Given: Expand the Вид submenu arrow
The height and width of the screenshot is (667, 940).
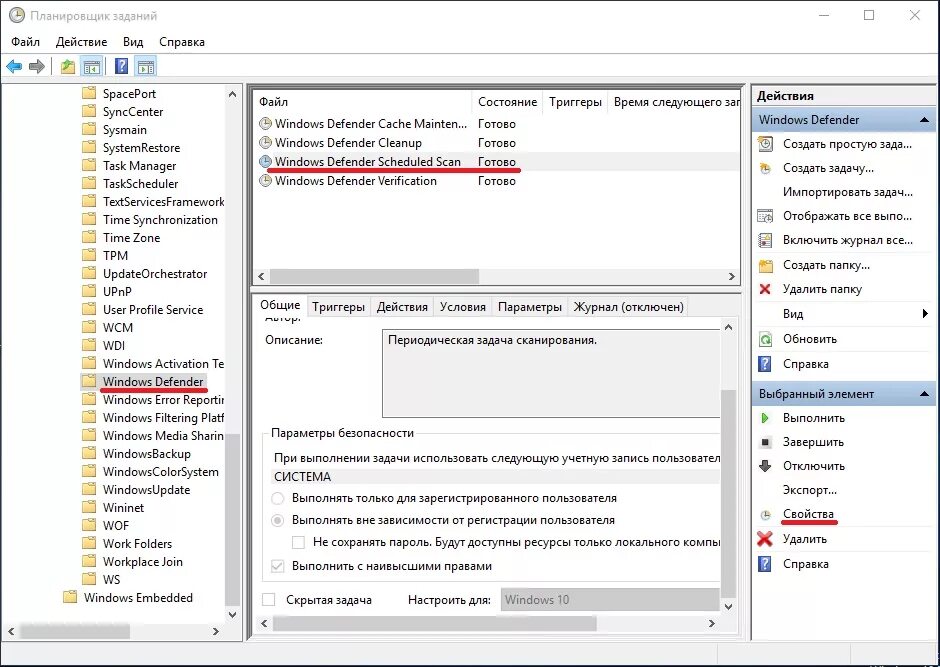Looking at the screenshot, I should pos(925,313).
